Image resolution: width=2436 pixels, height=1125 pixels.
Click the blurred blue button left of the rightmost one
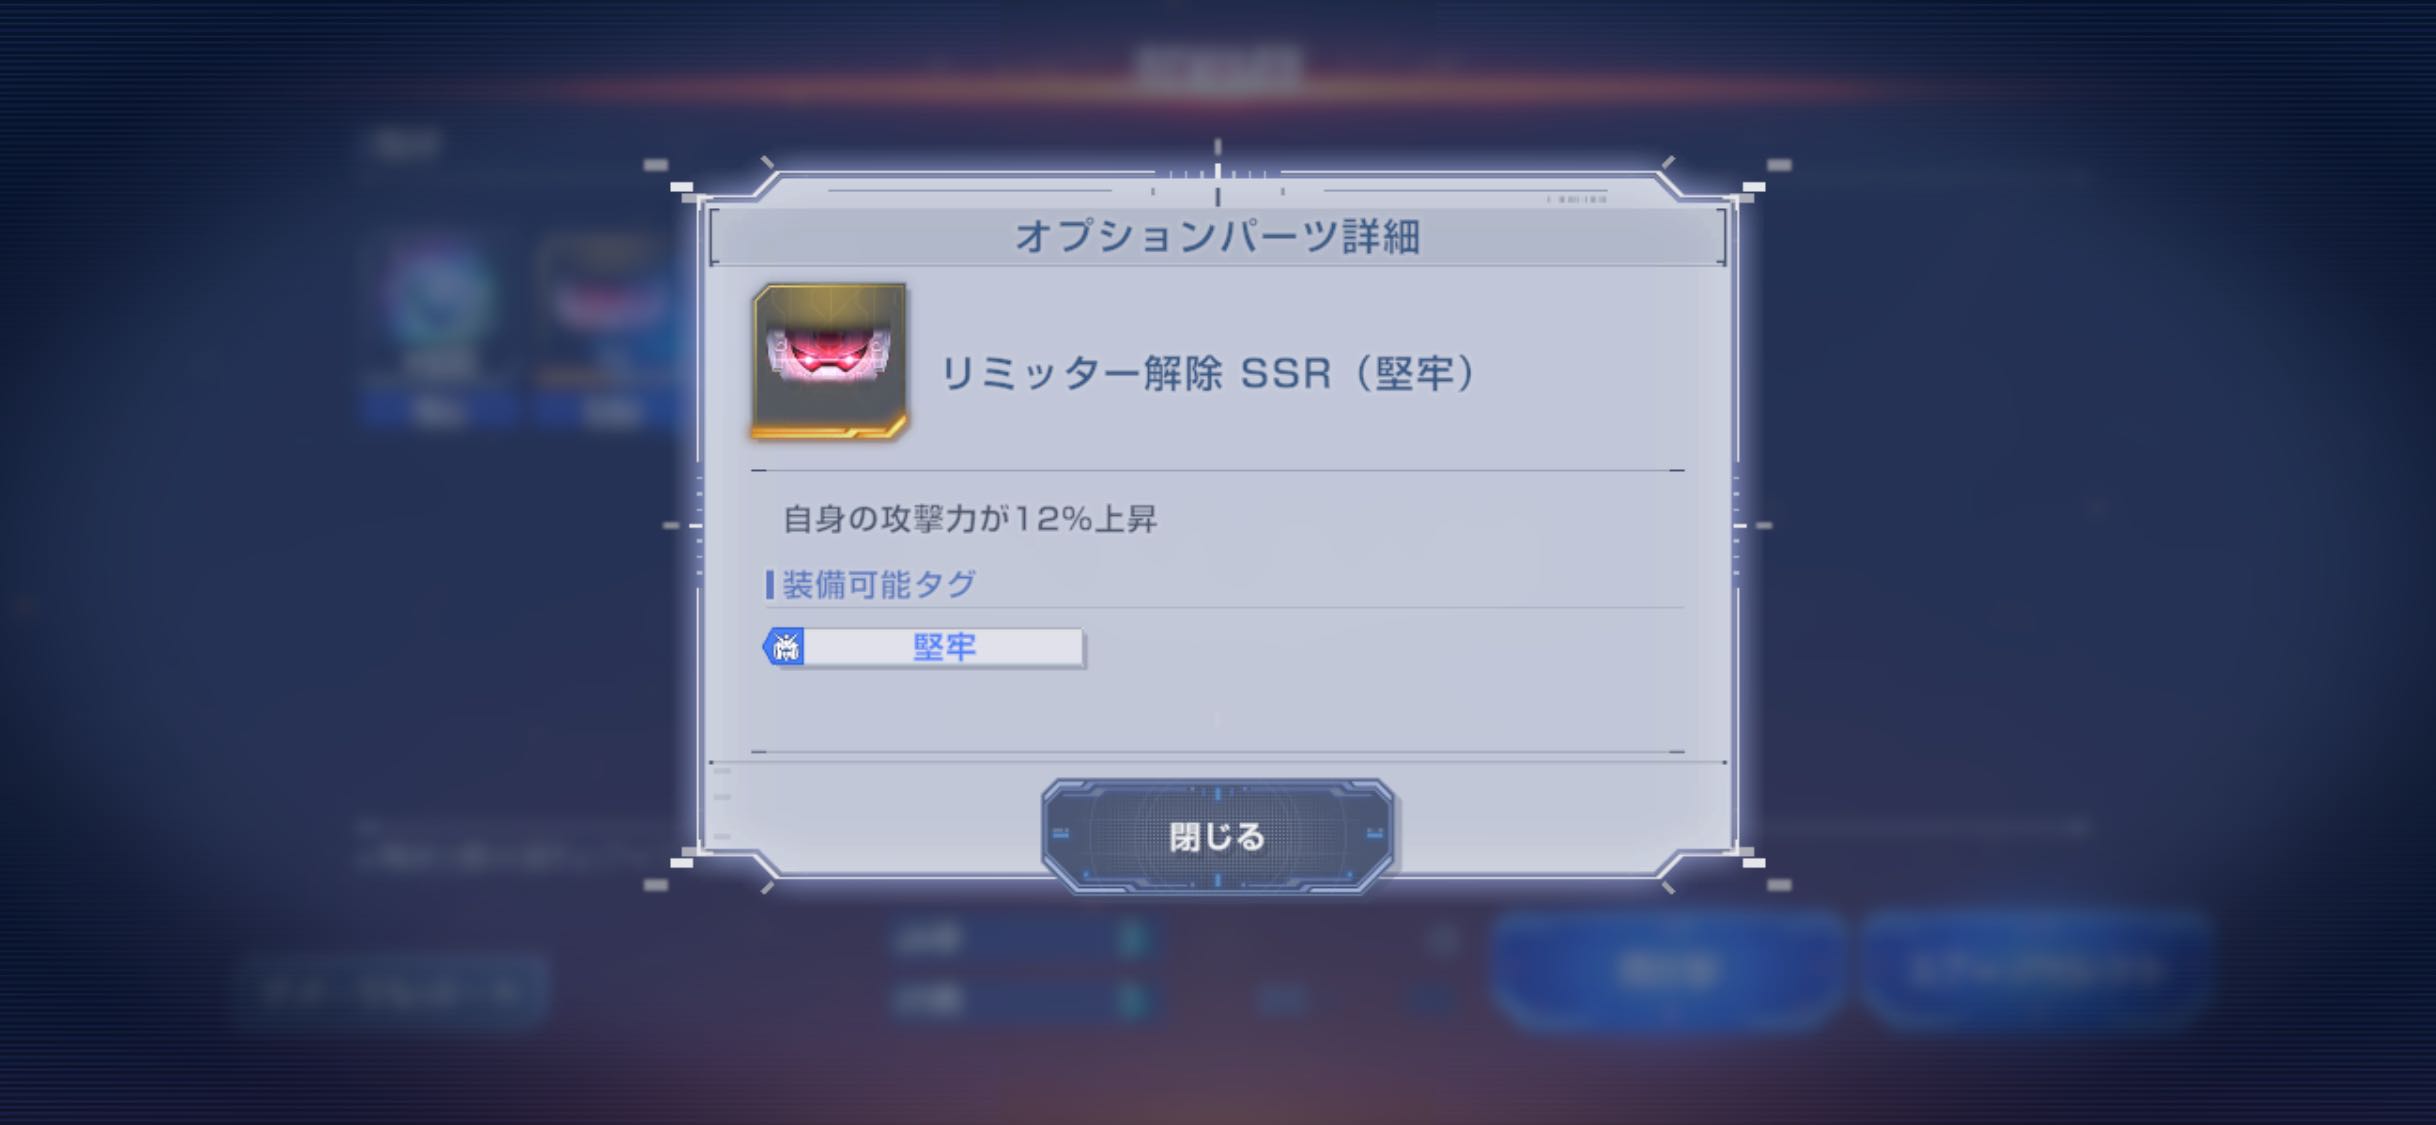tap(1668, 969)
